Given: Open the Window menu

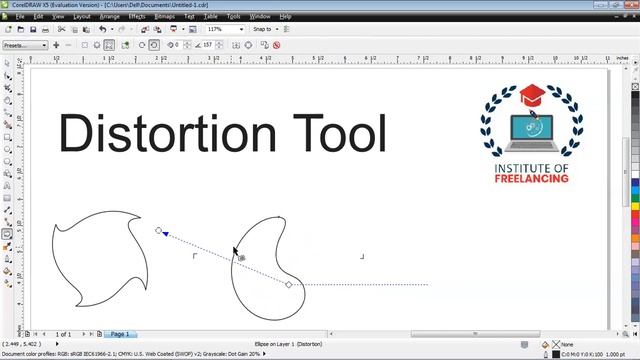Looking at the screenshot, I should [260, 17].
